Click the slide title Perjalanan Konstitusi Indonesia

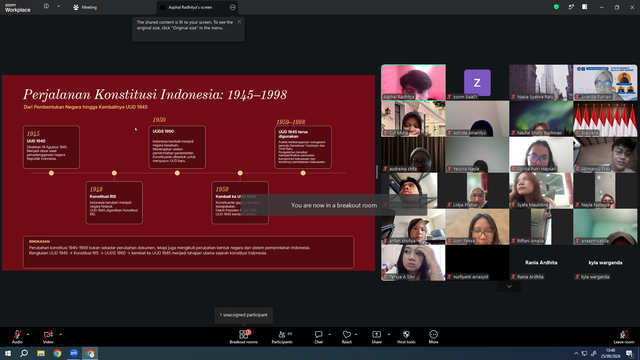(155, 95)
